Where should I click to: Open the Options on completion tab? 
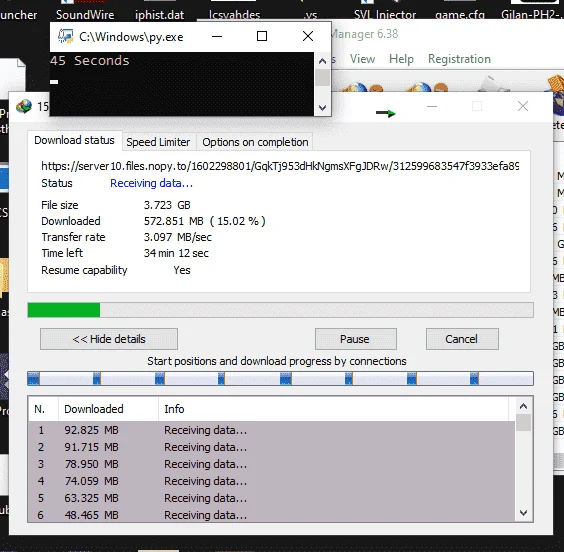click(x=255, y=142)
